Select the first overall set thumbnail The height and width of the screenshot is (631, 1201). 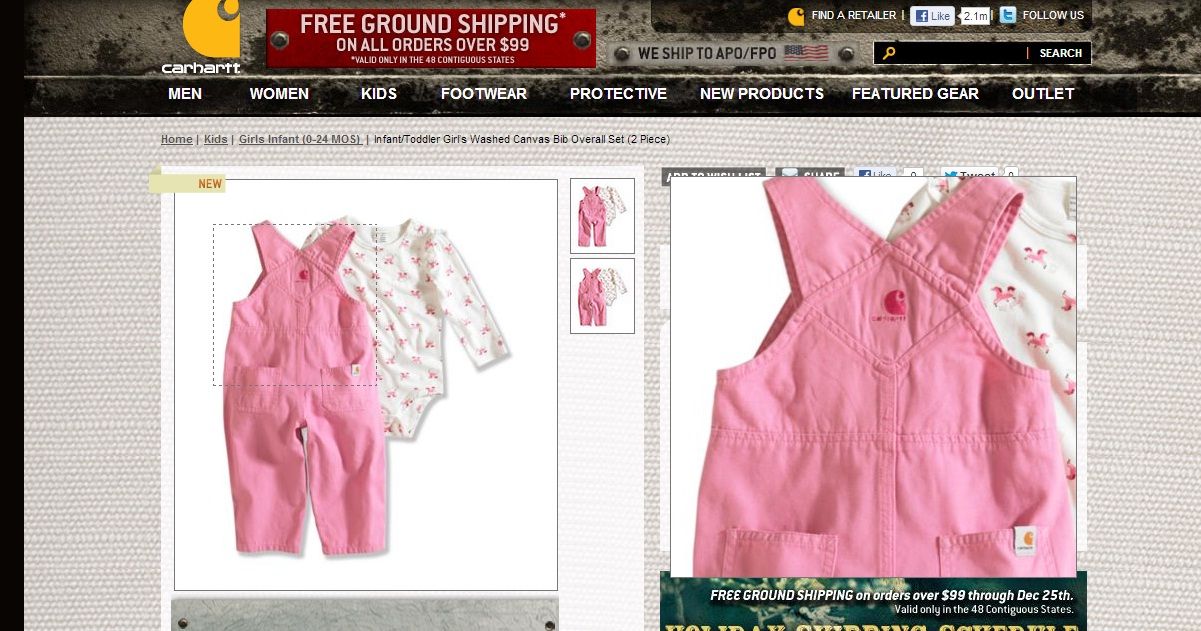click(x=602, y=215)
